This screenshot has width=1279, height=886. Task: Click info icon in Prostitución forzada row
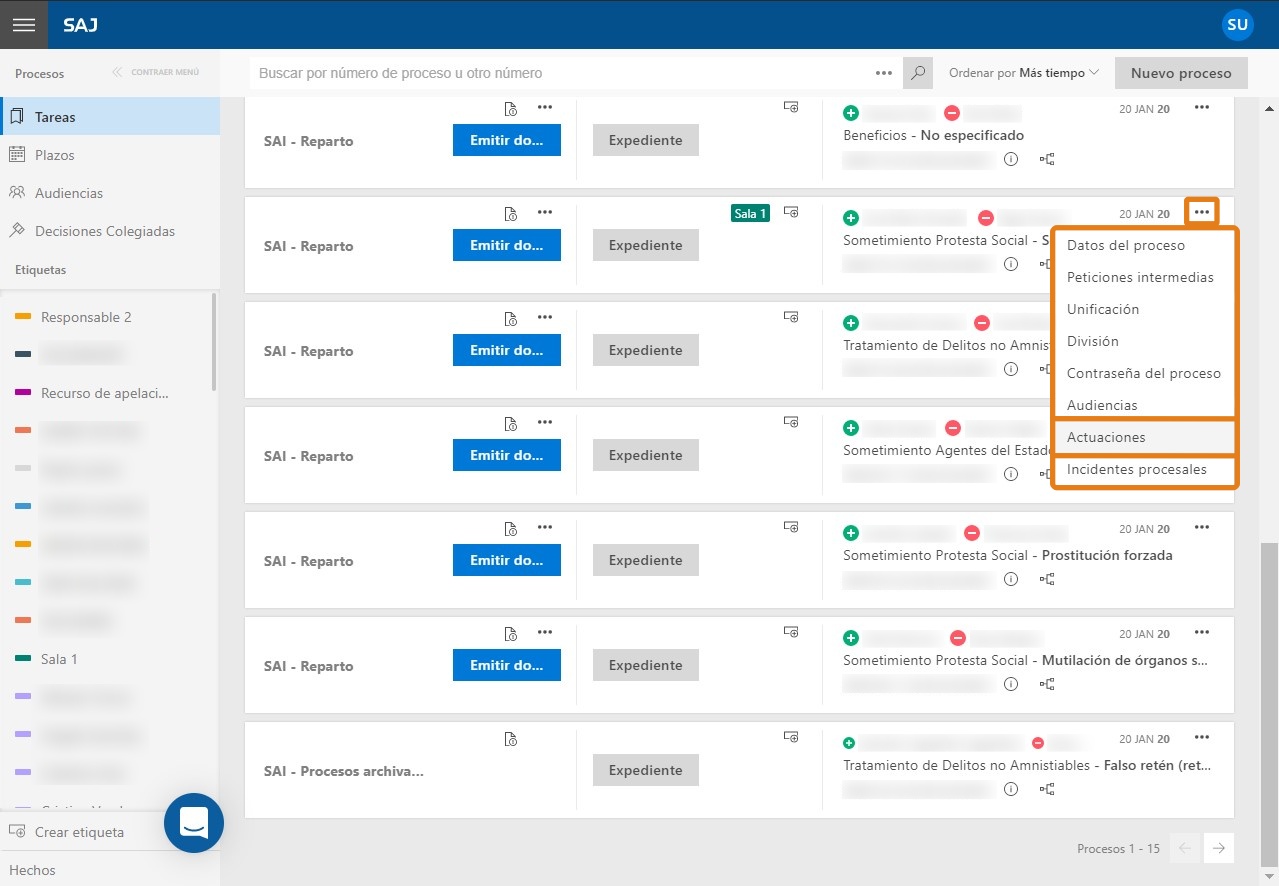(x=1011, y=579)
